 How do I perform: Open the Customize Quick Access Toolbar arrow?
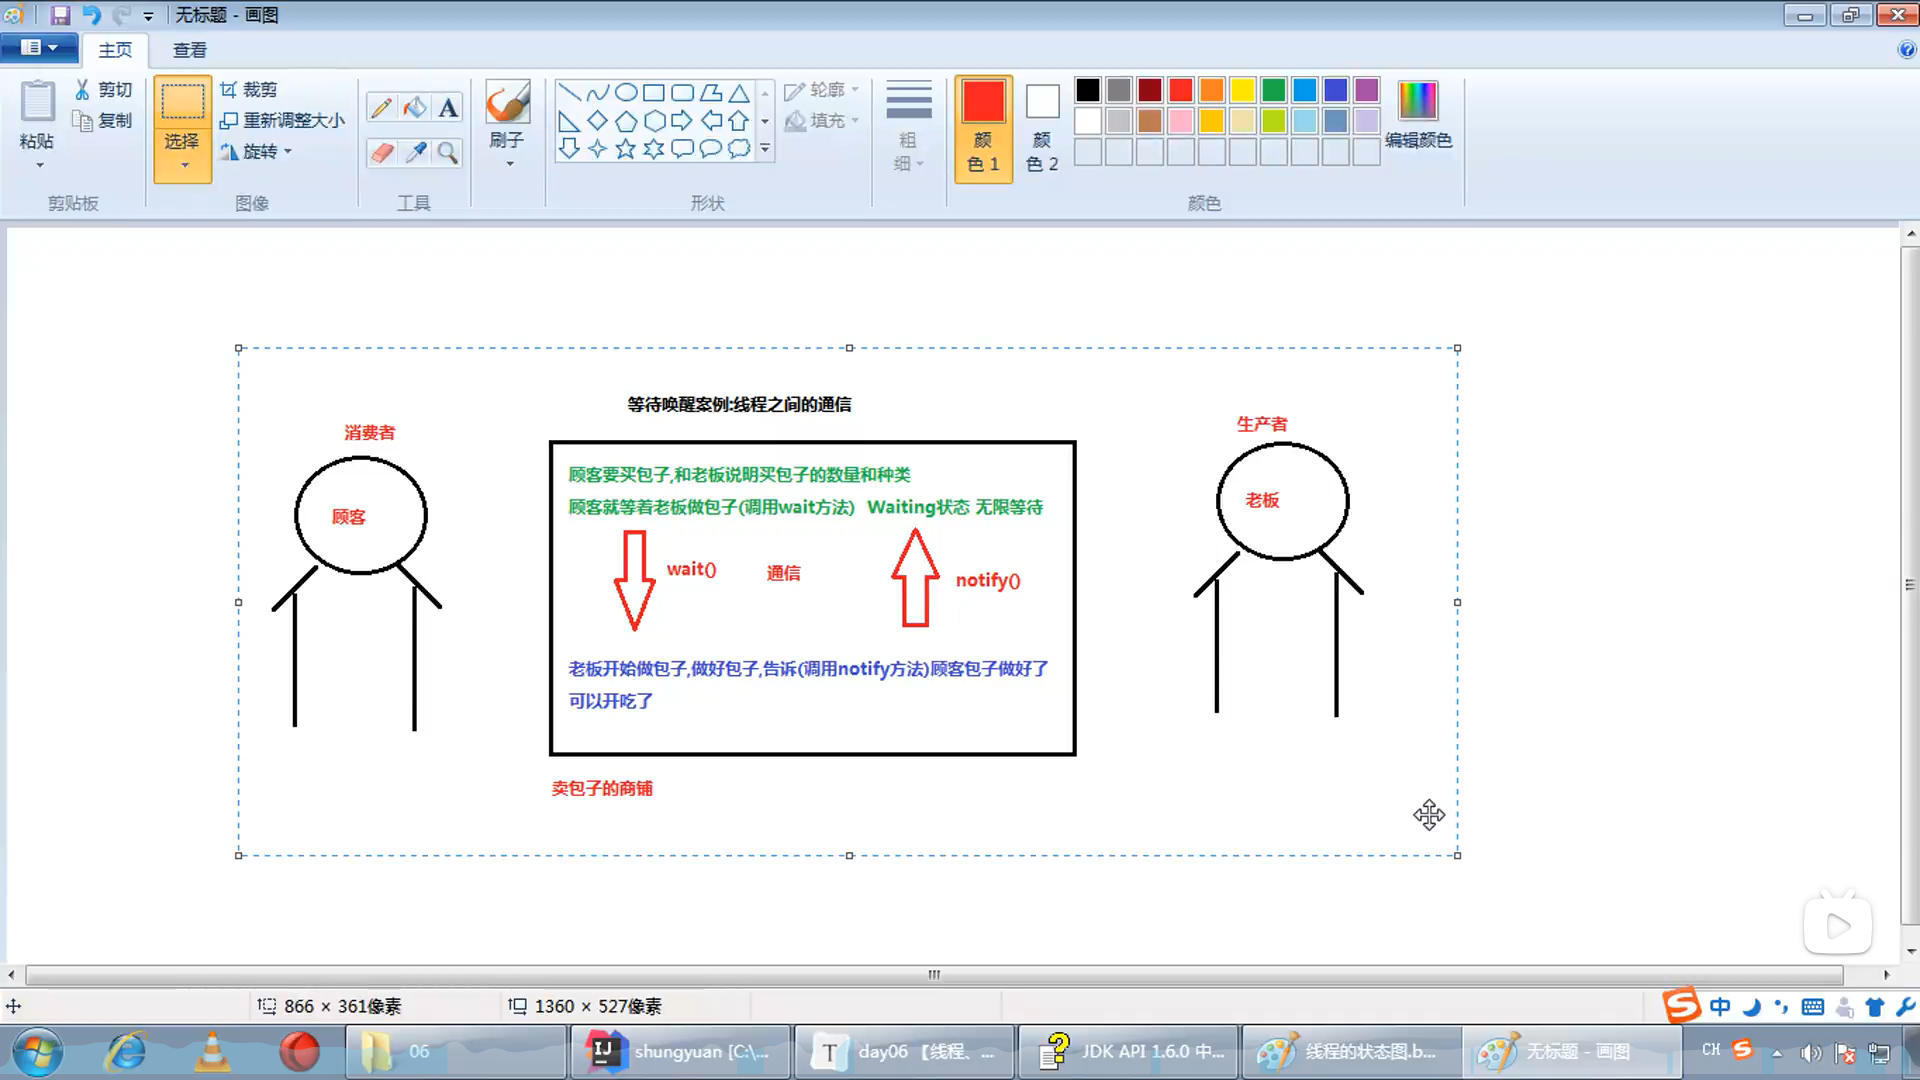click(149, 16)
